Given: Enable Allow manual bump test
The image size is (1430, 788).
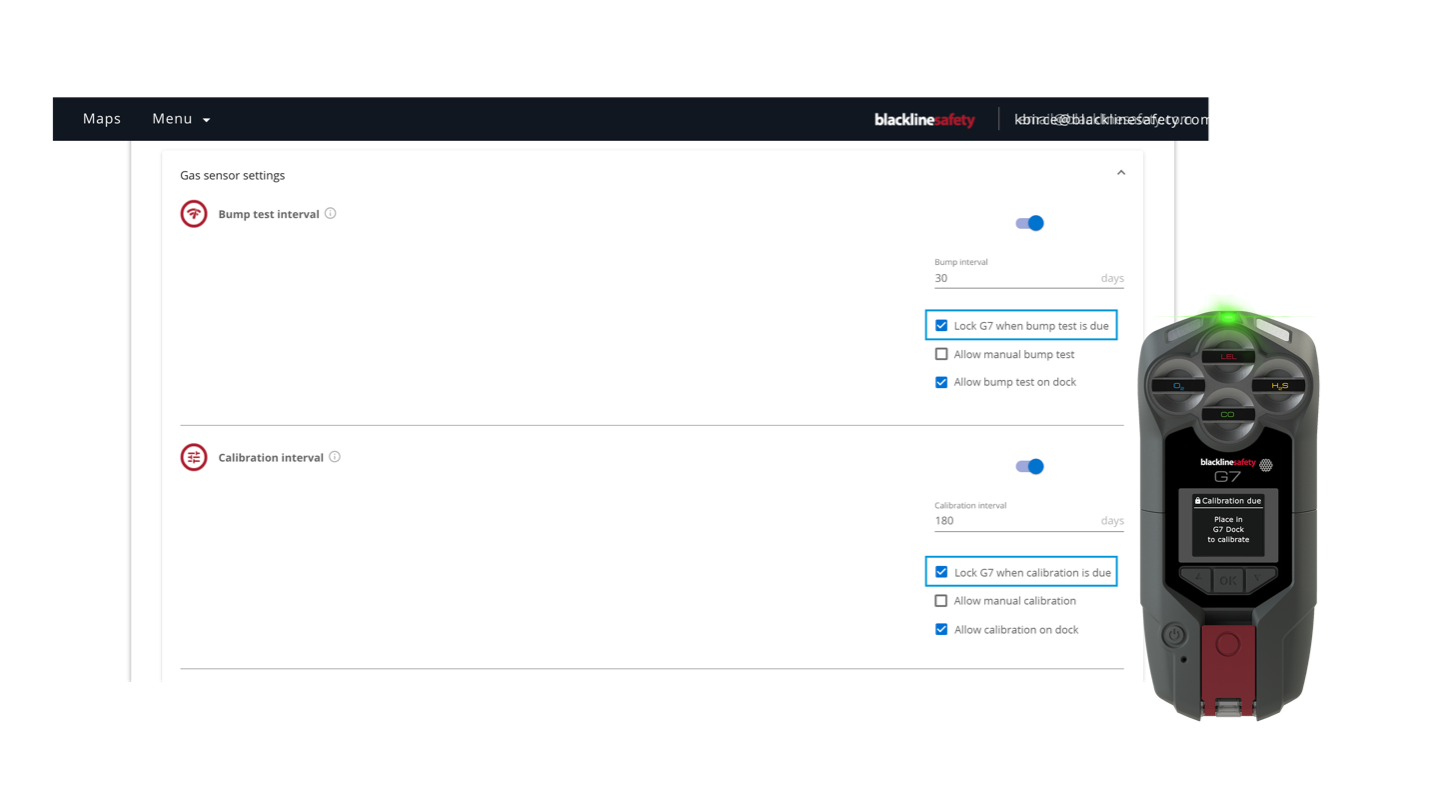Looking at the screenshot, I should [941, 354].
